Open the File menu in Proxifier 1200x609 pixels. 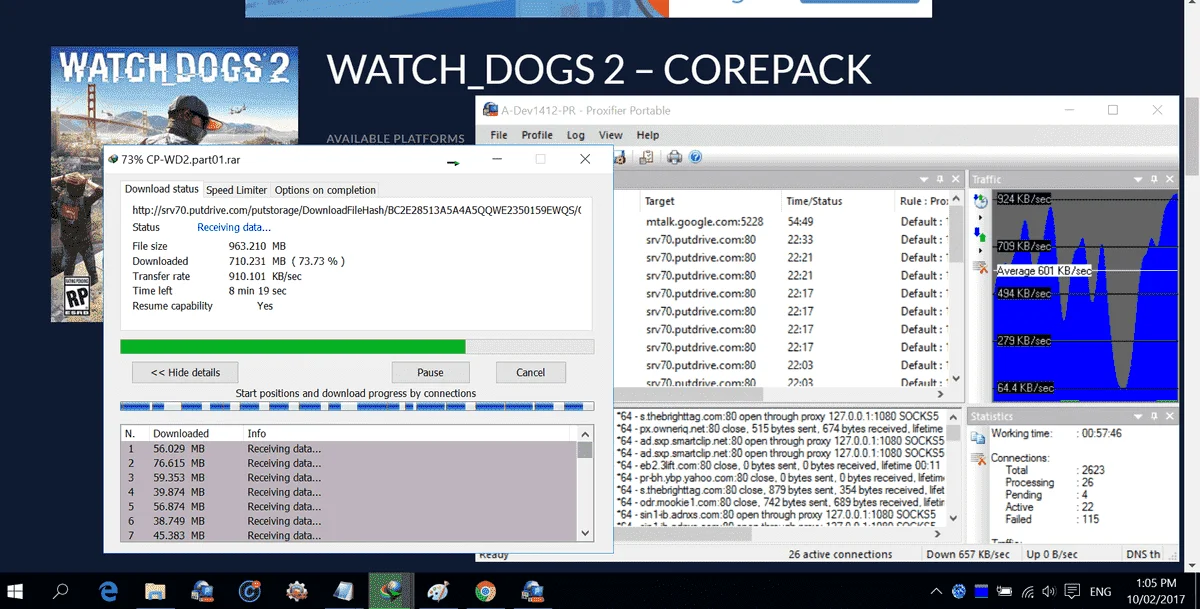point(498,135)
